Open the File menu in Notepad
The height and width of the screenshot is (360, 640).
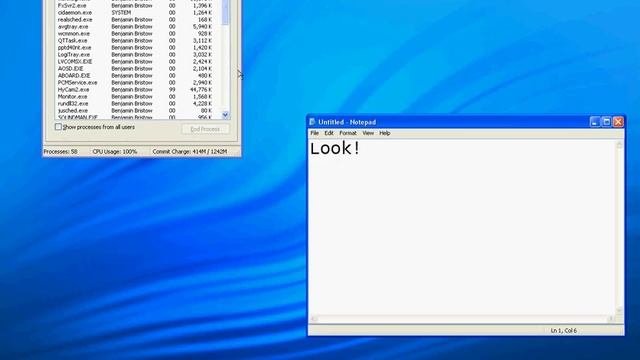click(314, 133)
